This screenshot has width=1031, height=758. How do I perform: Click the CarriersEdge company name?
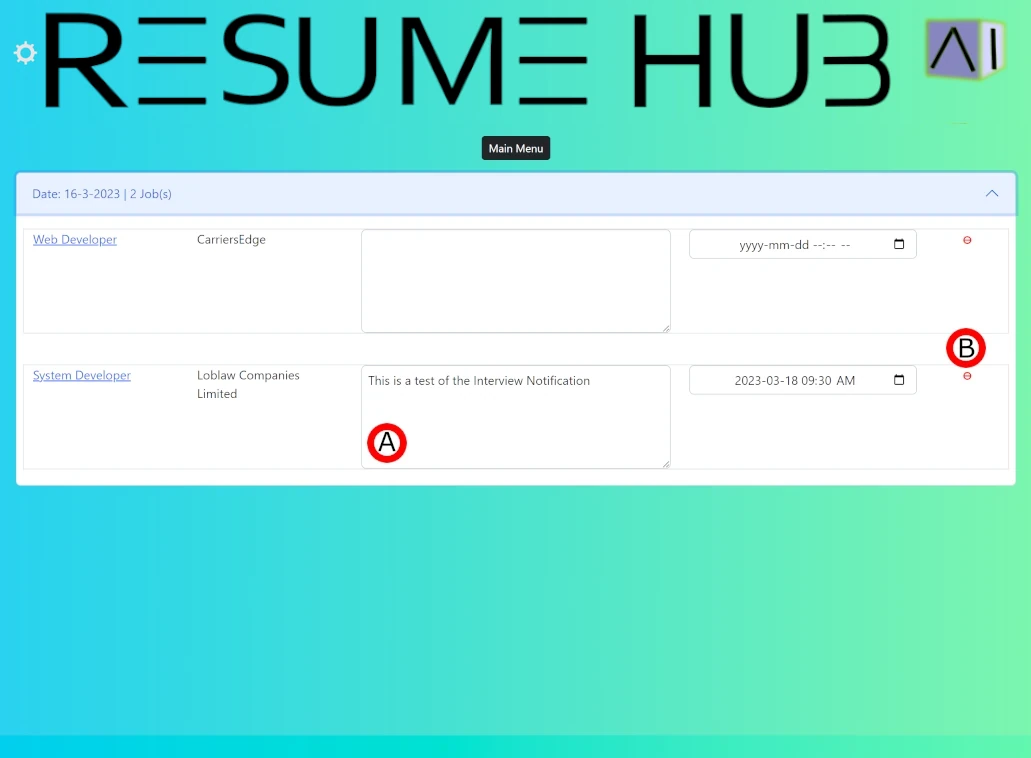point(231,240)
